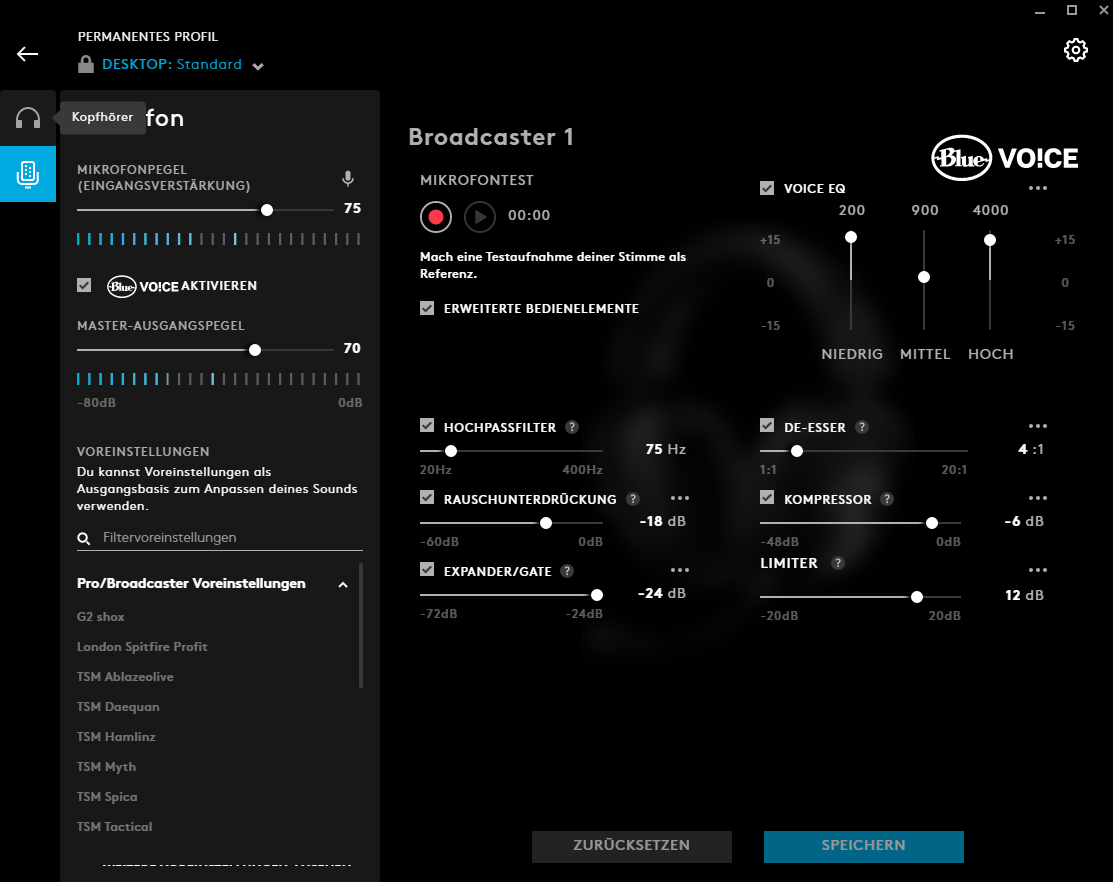Image resolution: width=1113 pixels, height=882 pixels.
Task: Choose the TSM Daequan preset
Action: coord(118,707)
